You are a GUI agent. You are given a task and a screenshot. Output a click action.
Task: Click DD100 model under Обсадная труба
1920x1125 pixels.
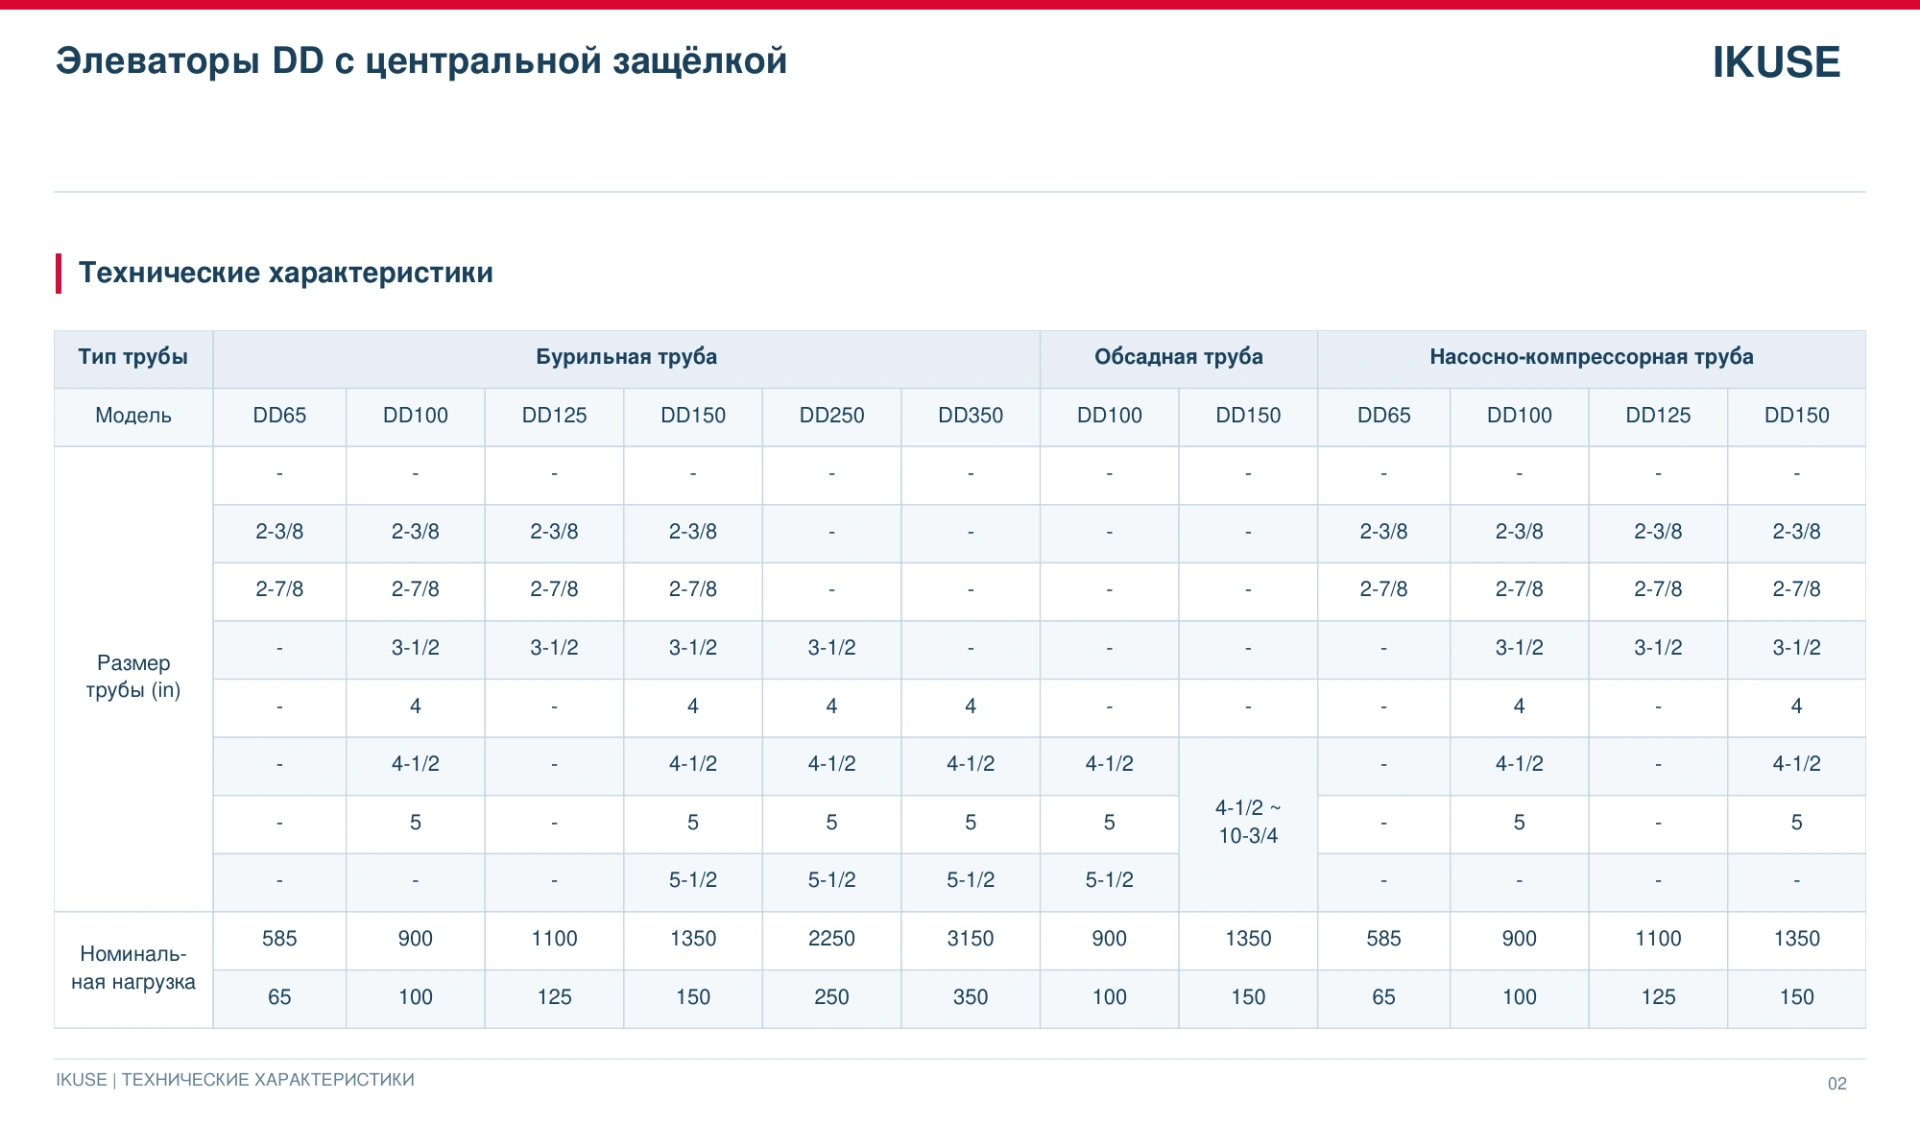(x=1109, y=416)
